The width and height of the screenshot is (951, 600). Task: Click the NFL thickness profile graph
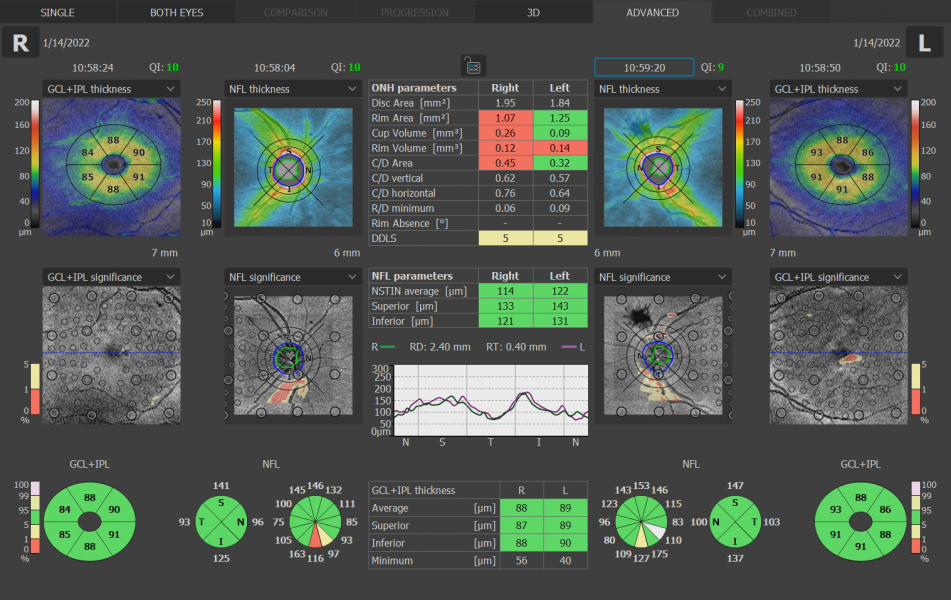(x=491, y=400)
